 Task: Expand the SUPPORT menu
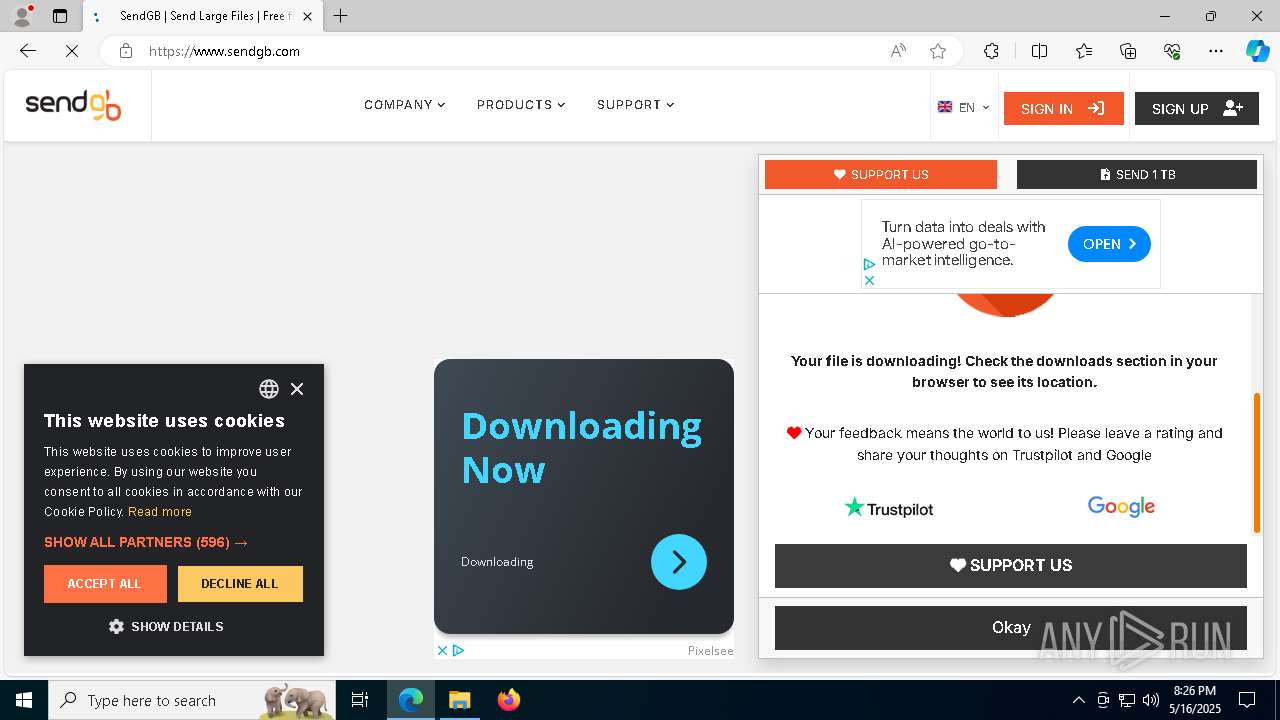pyautogui.click(x=635, y=105)
